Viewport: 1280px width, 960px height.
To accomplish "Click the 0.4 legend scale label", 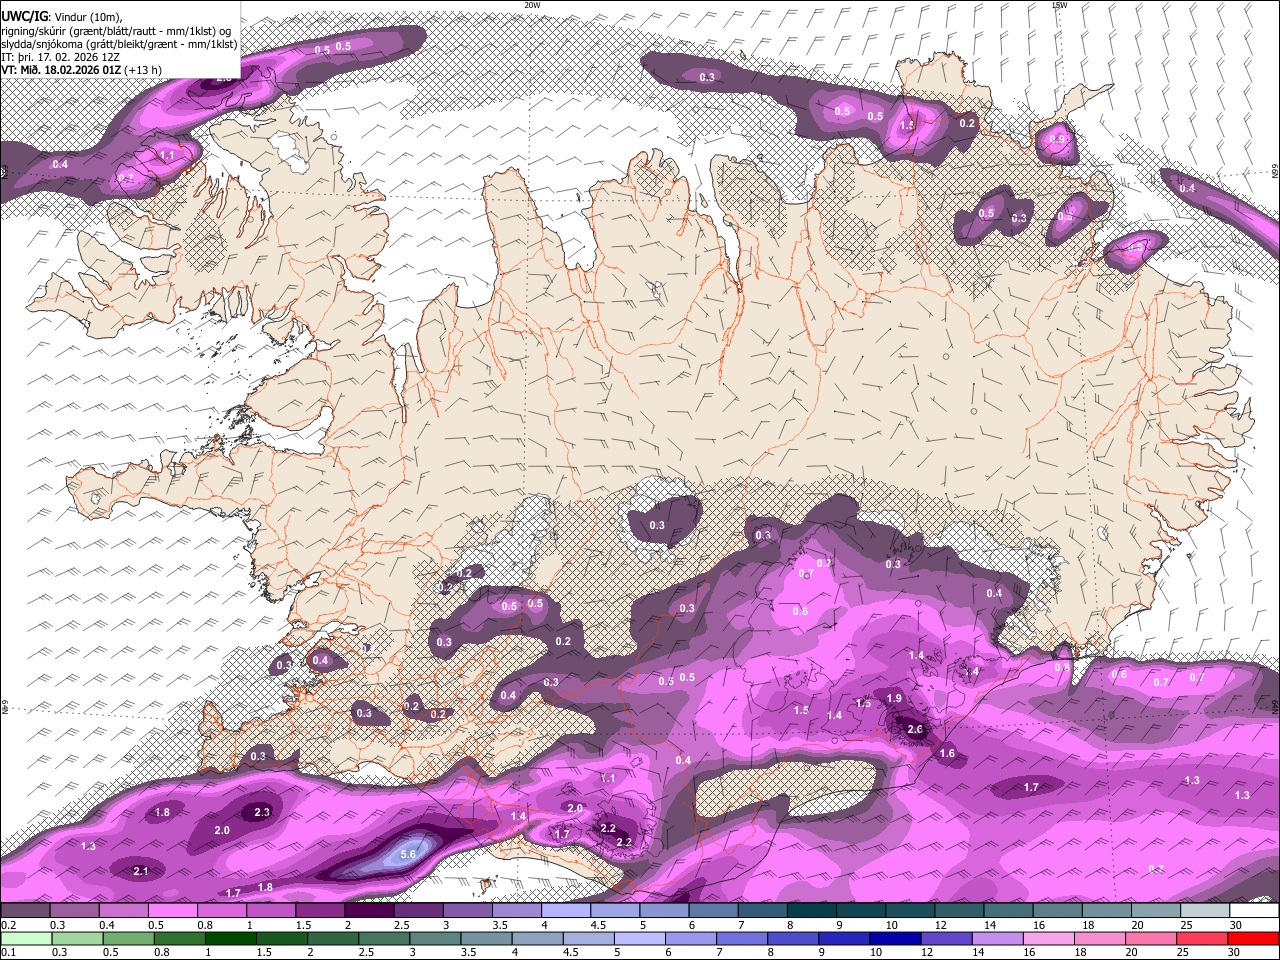I will point(107,925).
